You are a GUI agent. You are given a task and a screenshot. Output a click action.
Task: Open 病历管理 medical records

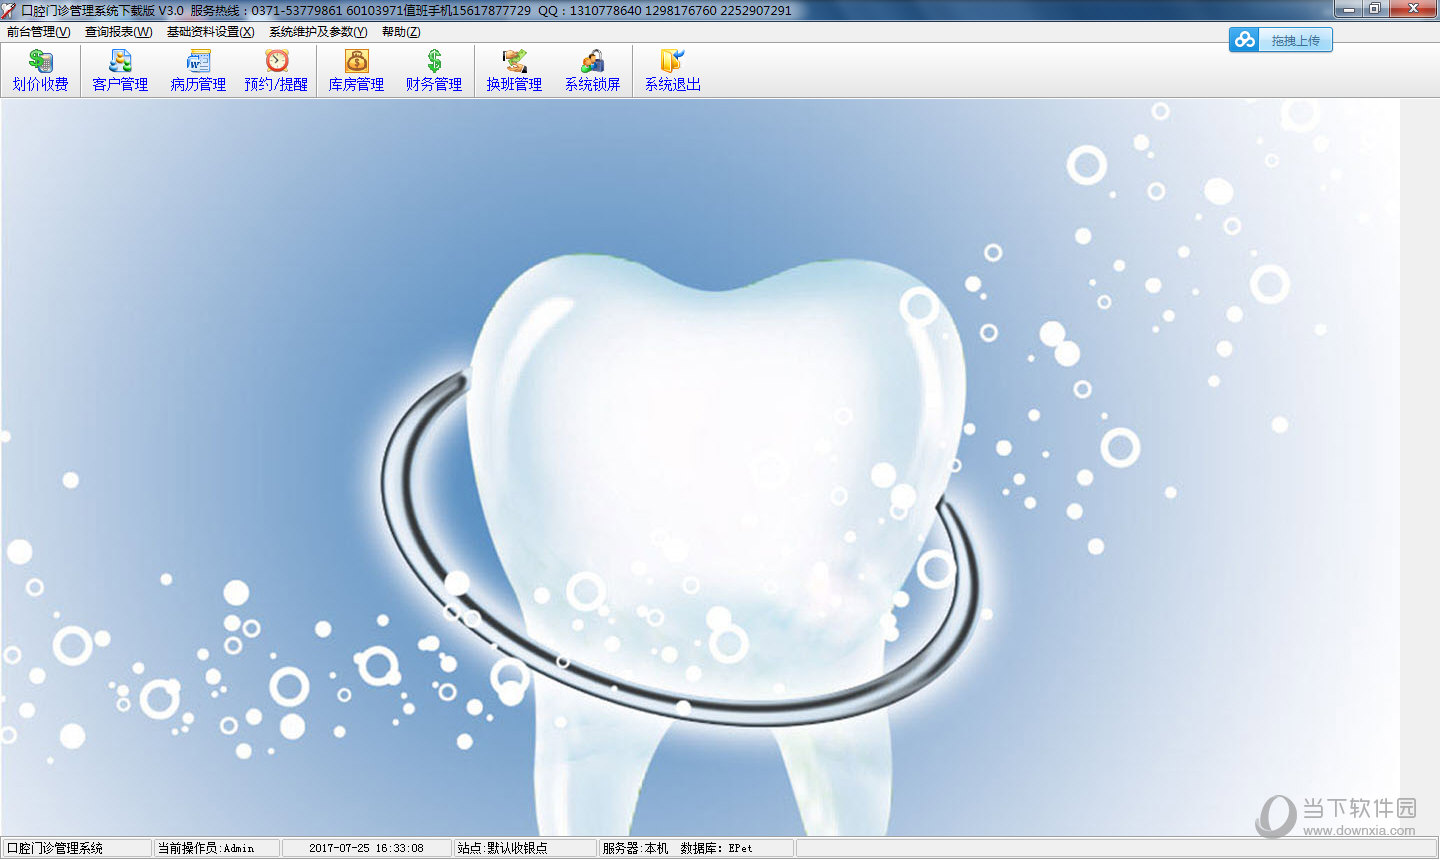point(198,71)
